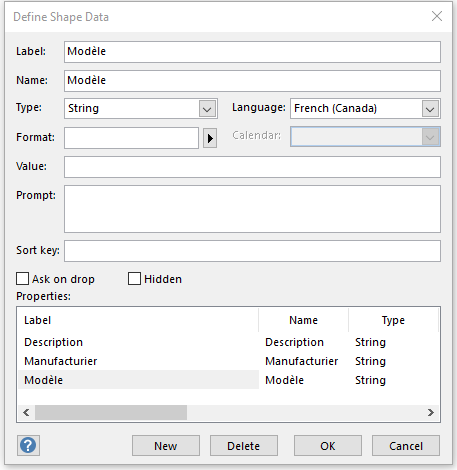Click inside the Prompt text area
This screenshot has height=470, width=457.
coord(252,209)
